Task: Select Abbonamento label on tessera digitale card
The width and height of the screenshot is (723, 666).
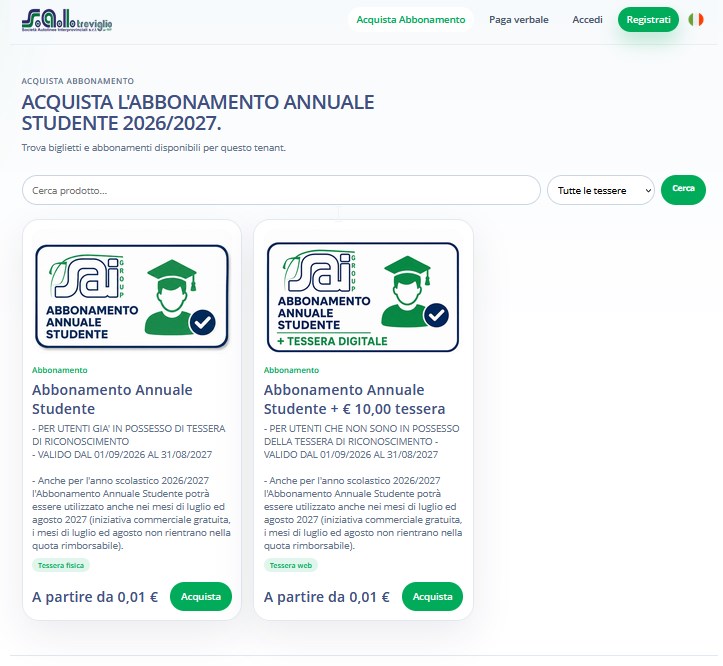Action: 291,370
